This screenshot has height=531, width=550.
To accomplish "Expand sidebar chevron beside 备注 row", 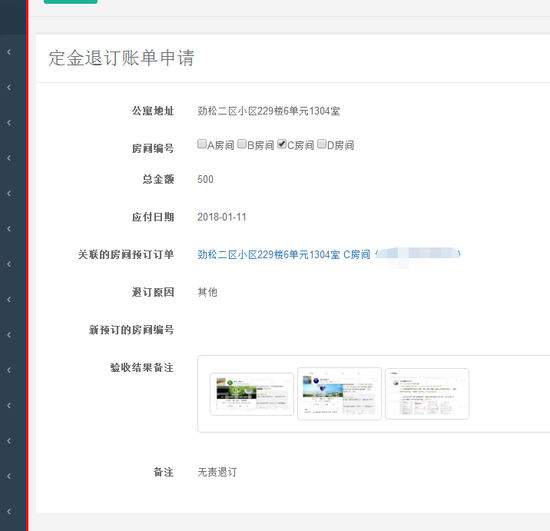I will [x=9, y=476].
